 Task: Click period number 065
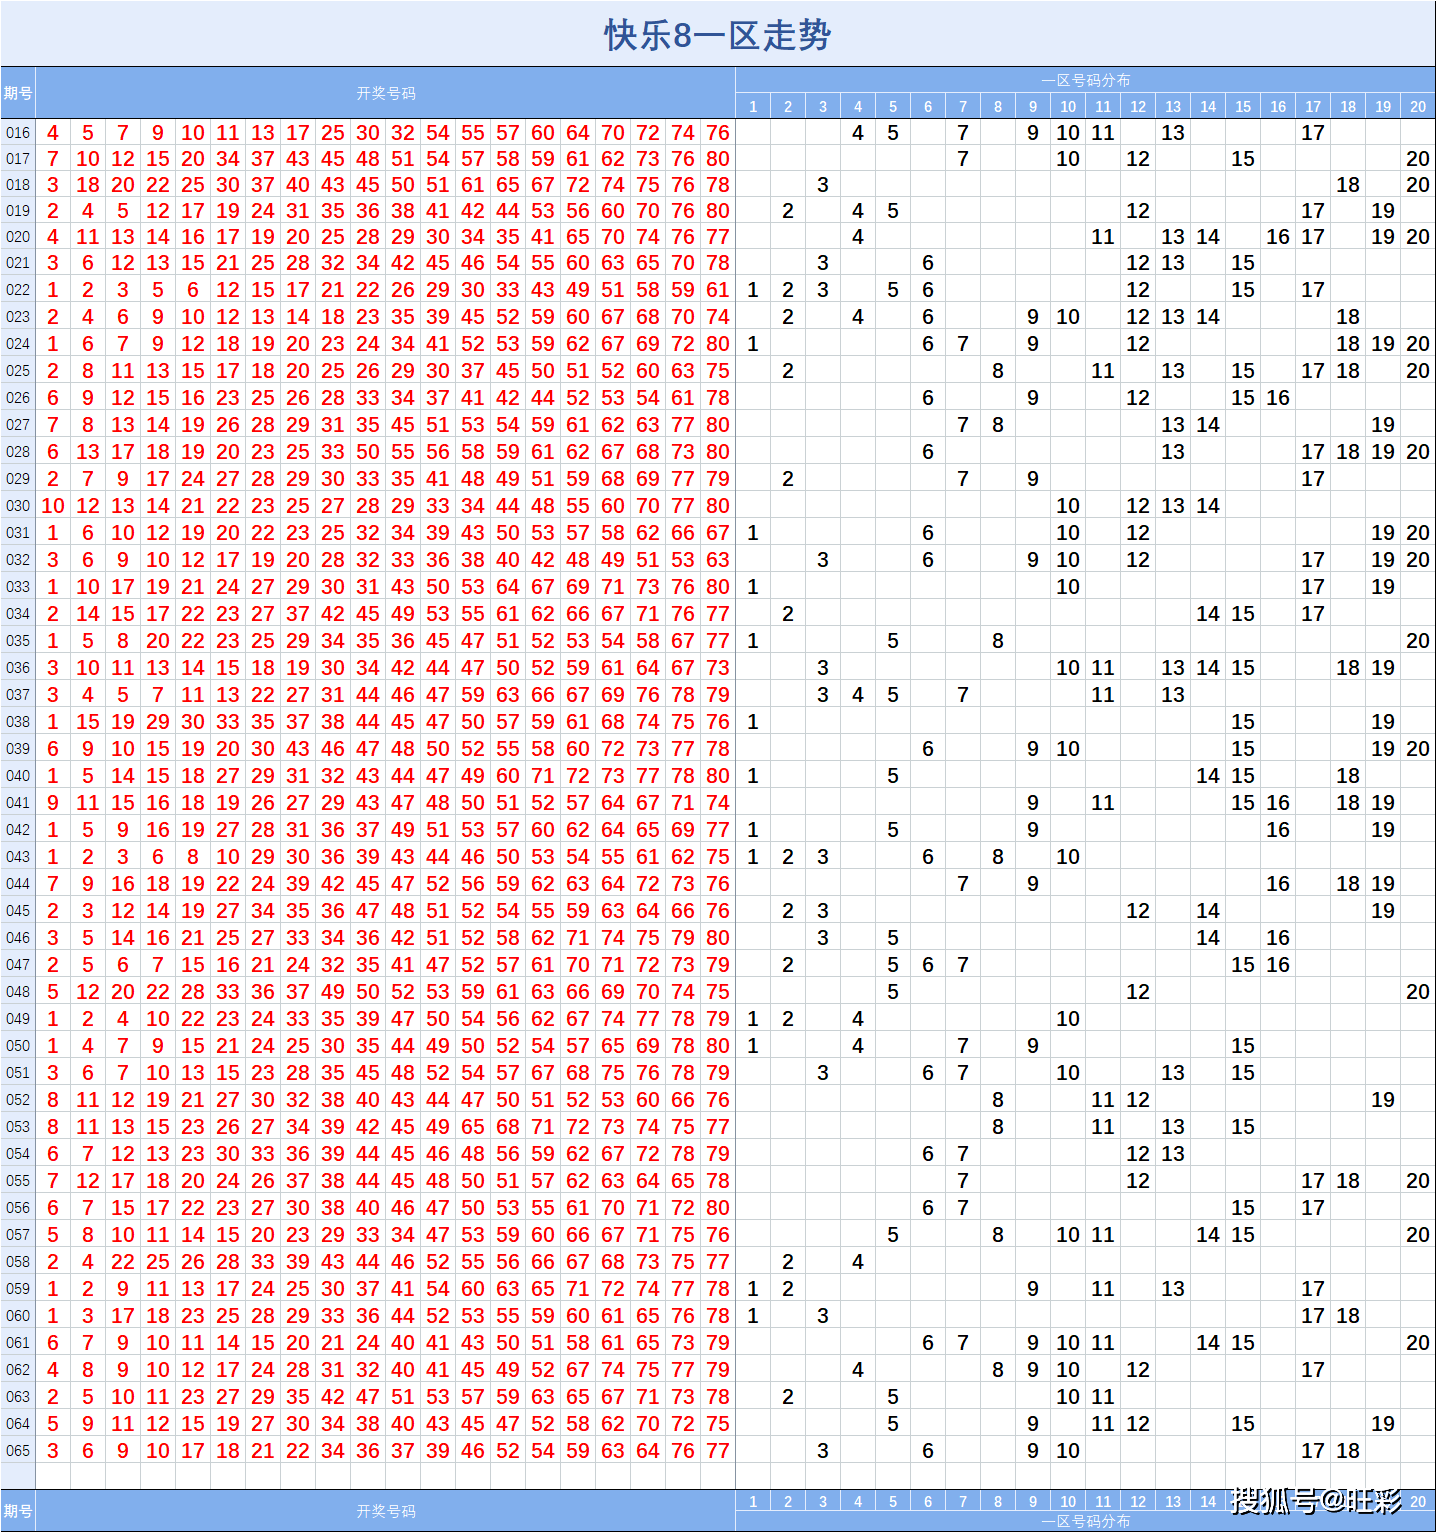pos(18,1451)
